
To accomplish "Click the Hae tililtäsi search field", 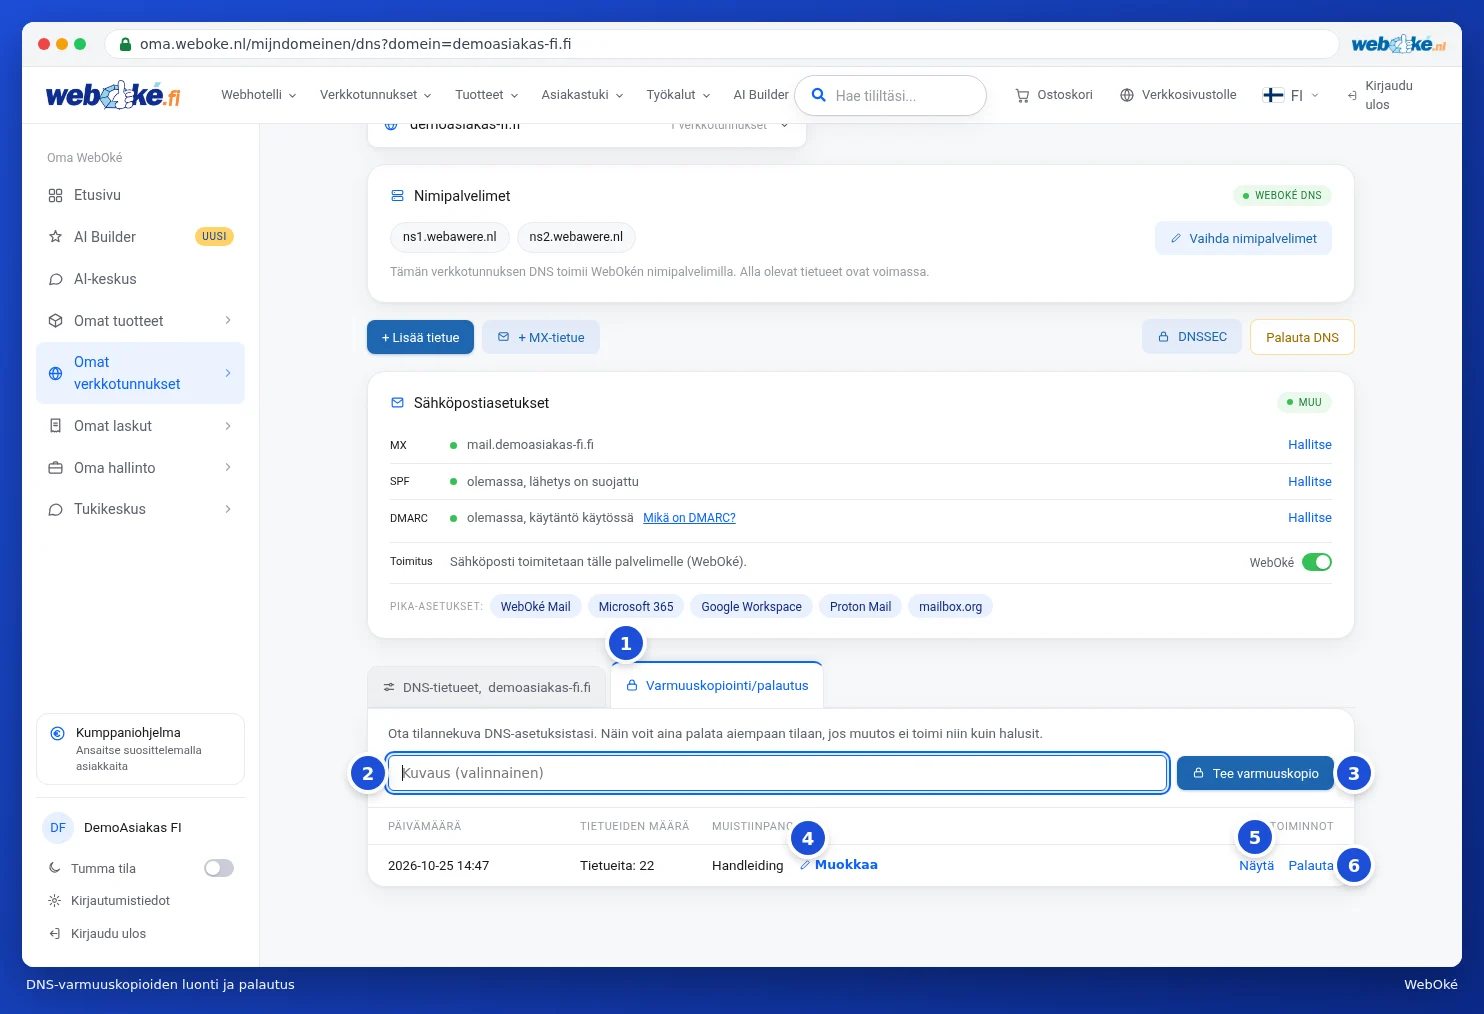I will click(x=890, y=96).
